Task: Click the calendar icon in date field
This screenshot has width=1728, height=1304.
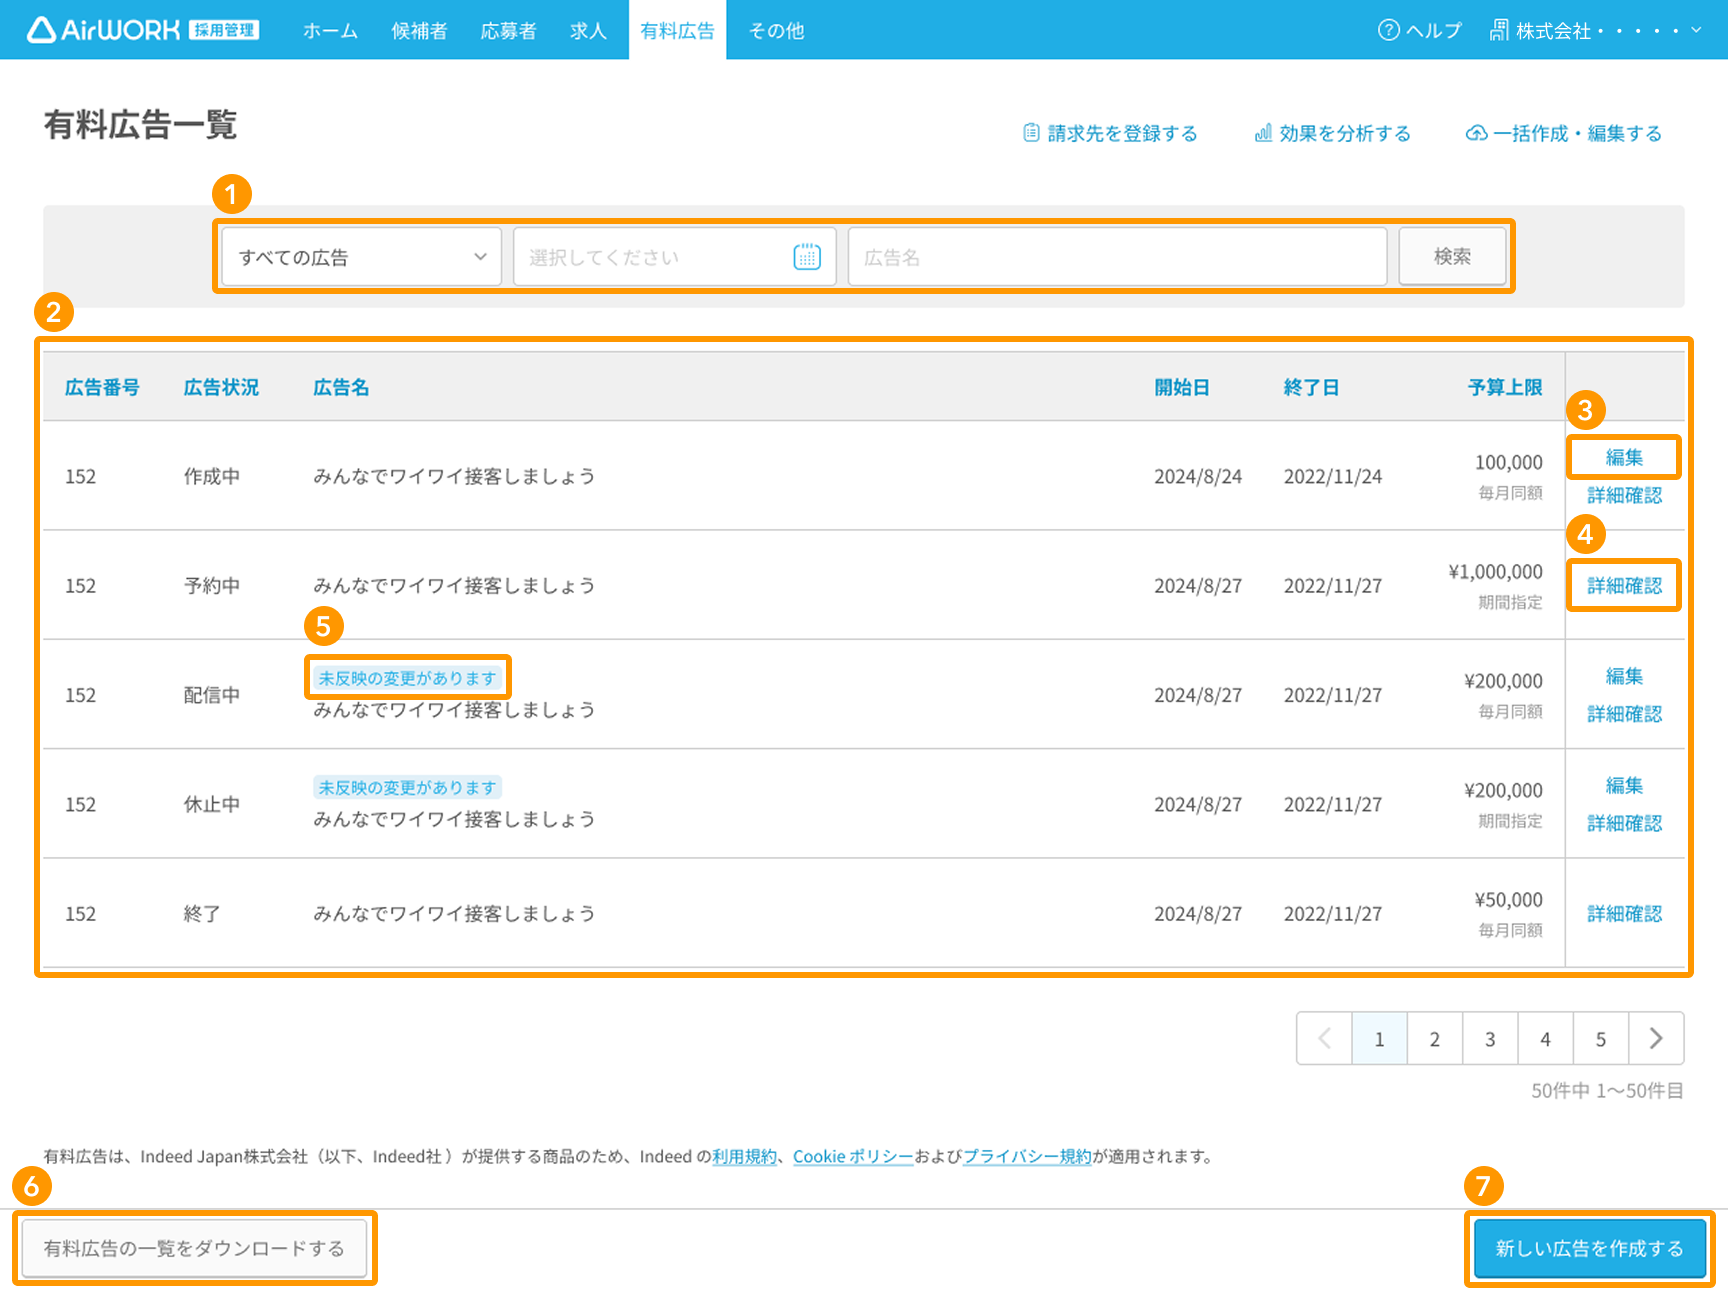Action: tap(807, 257)
